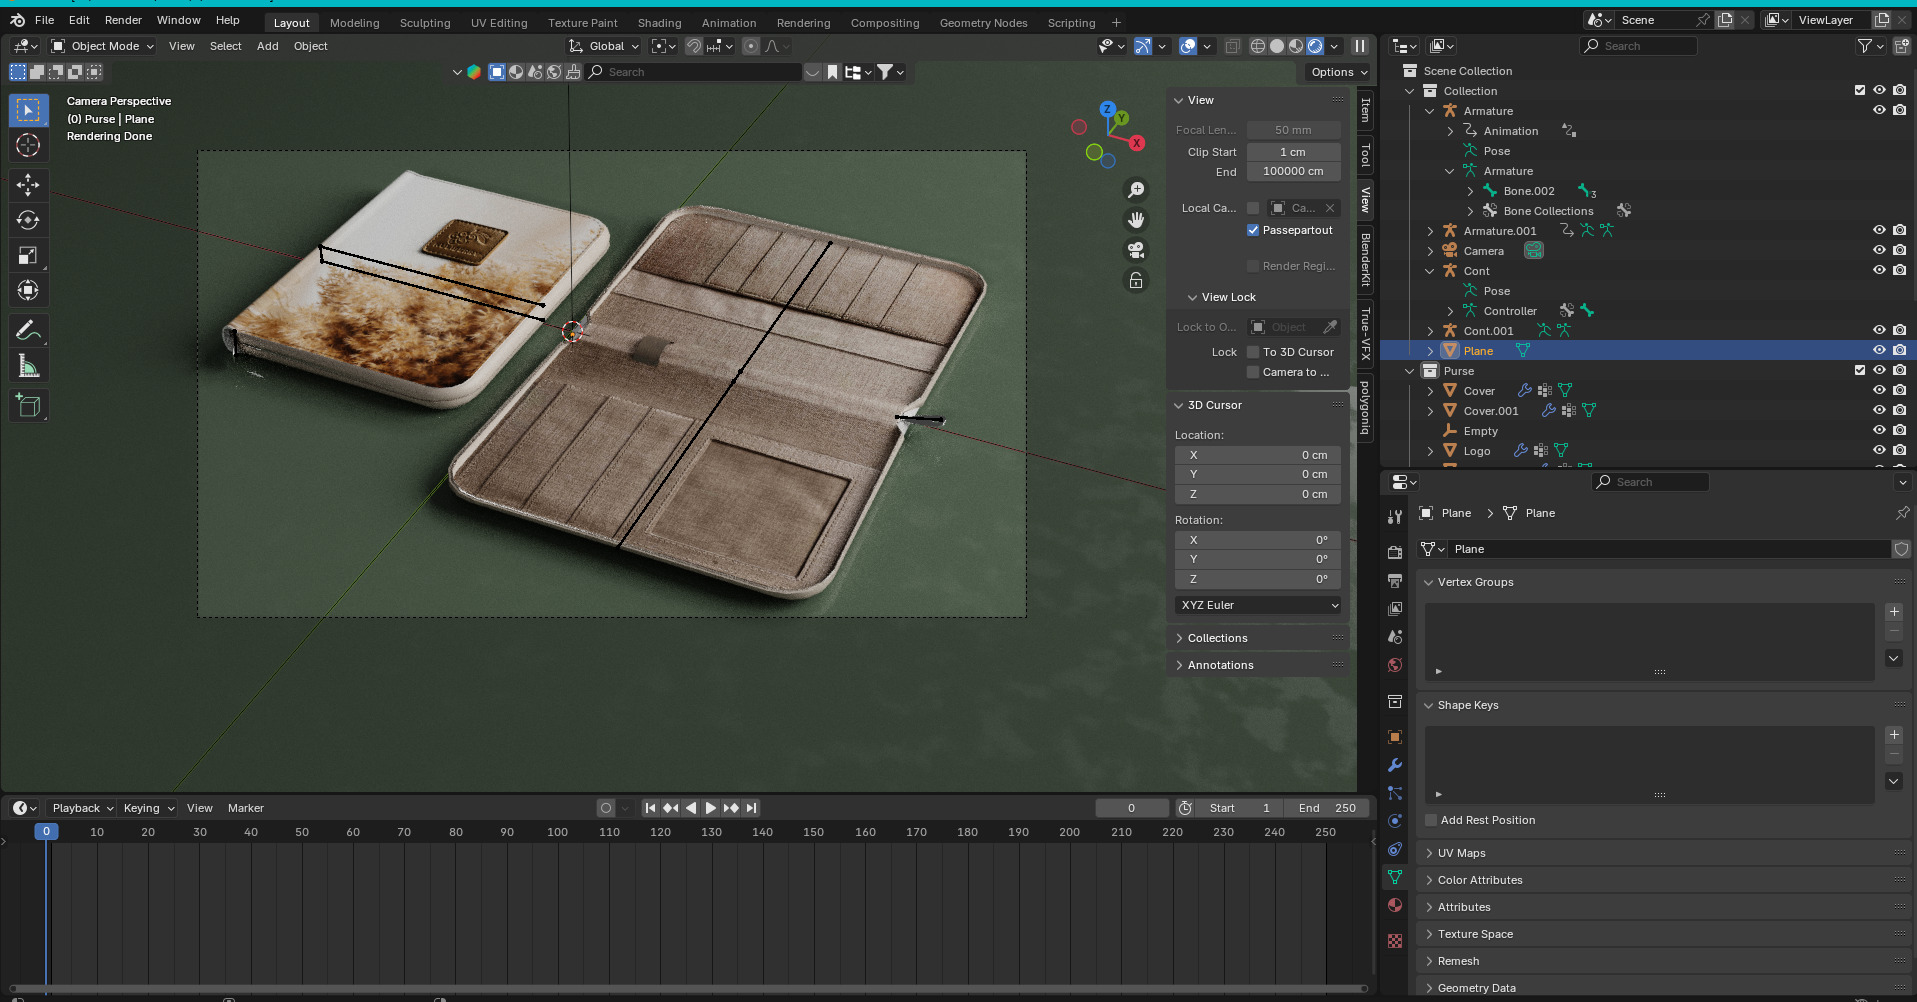1917x1002 pixels.
Task: Open the Material properties tab
Action: (x=1395, y=905)
